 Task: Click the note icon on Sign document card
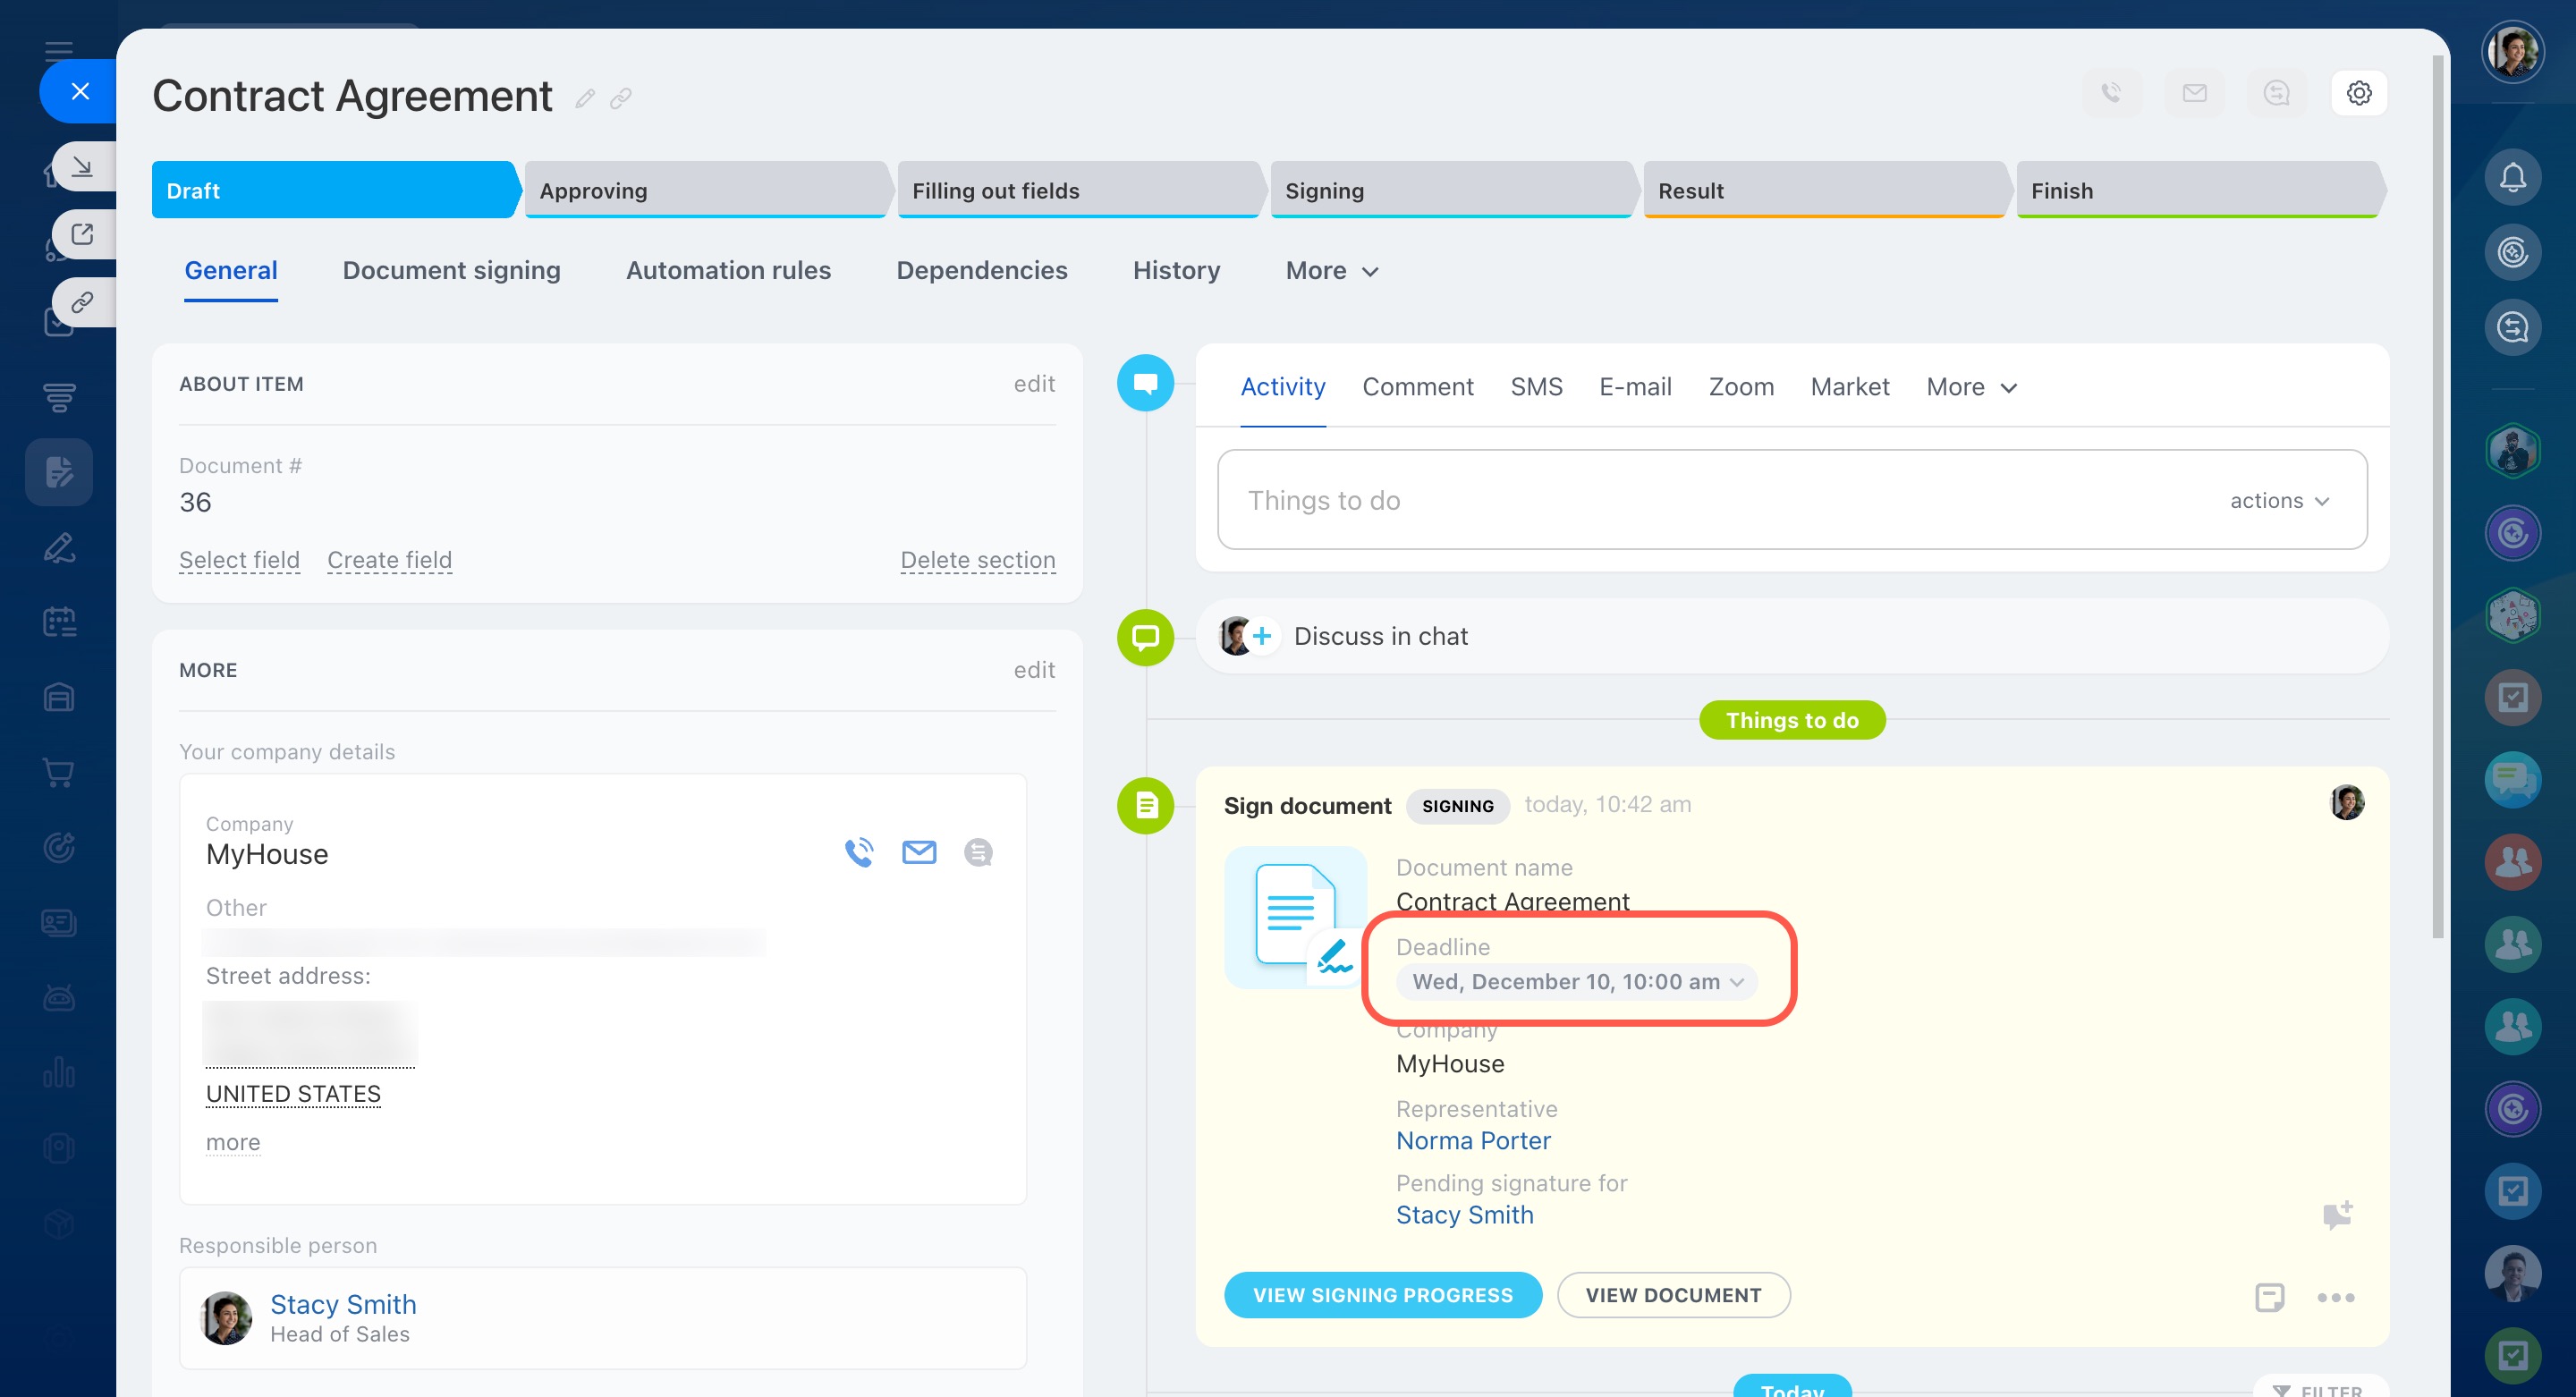2269,1297
